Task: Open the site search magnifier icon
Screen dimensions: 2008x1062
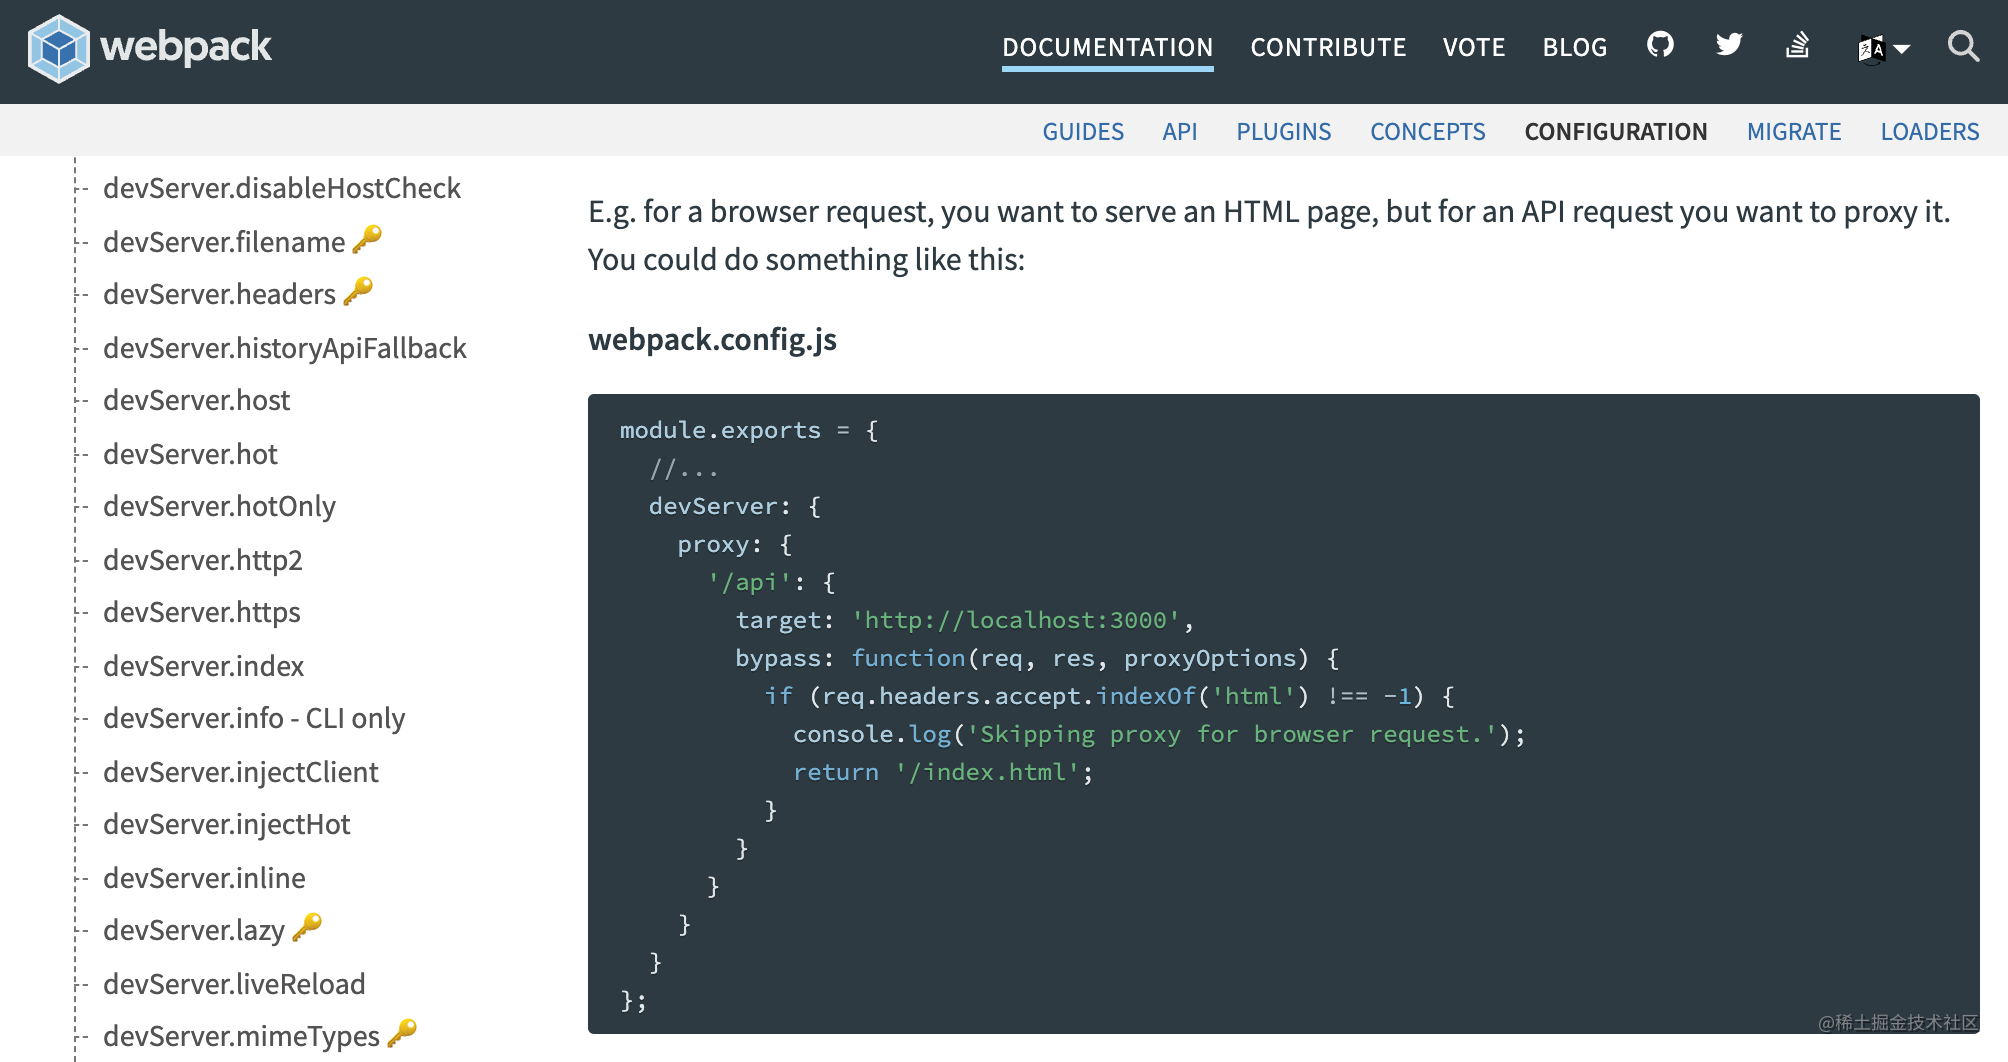Action: tap(1963, 47)
